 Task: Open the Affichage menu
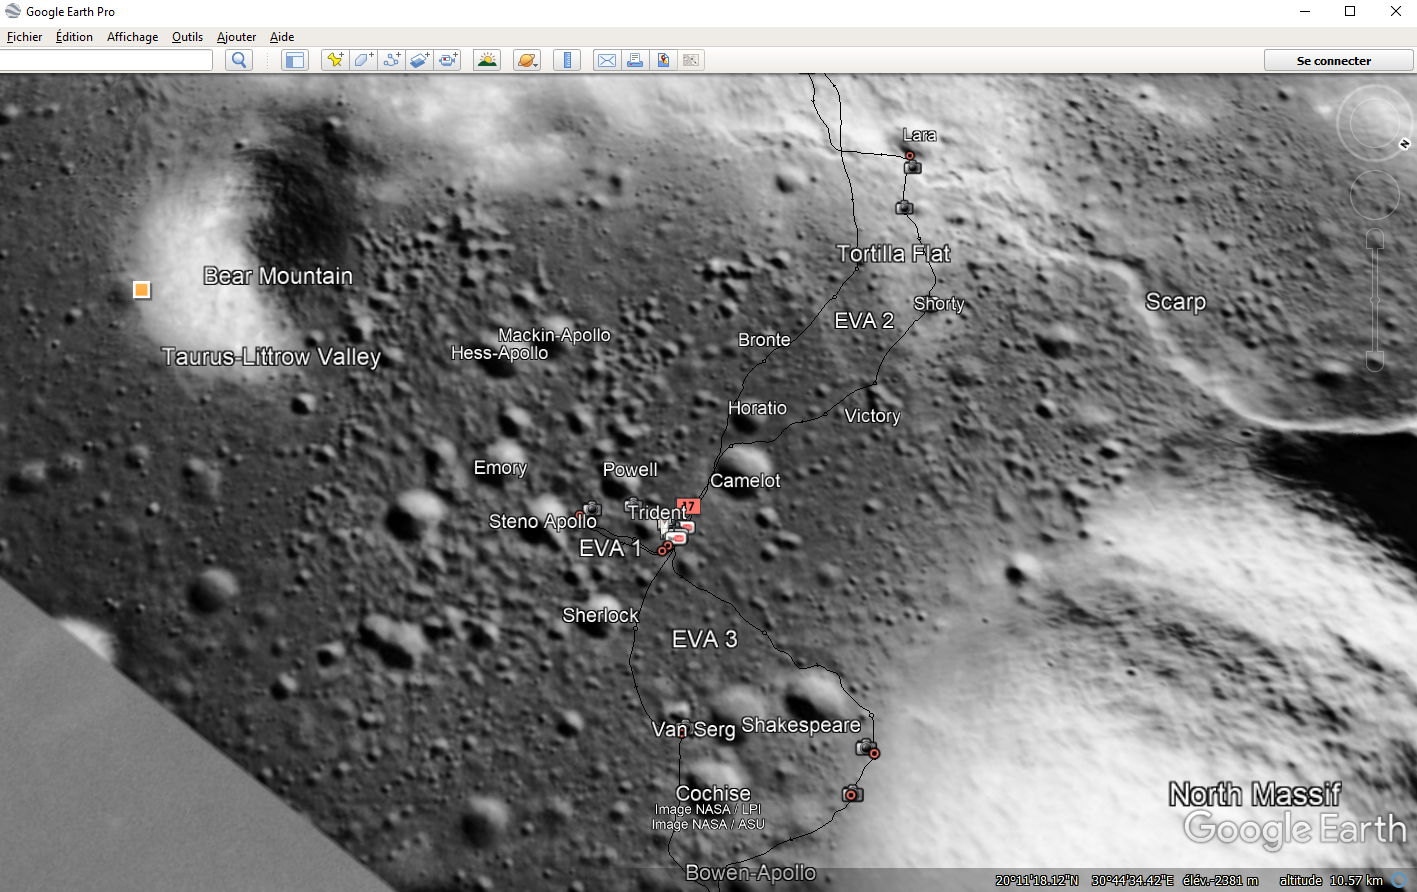(132, 37)
